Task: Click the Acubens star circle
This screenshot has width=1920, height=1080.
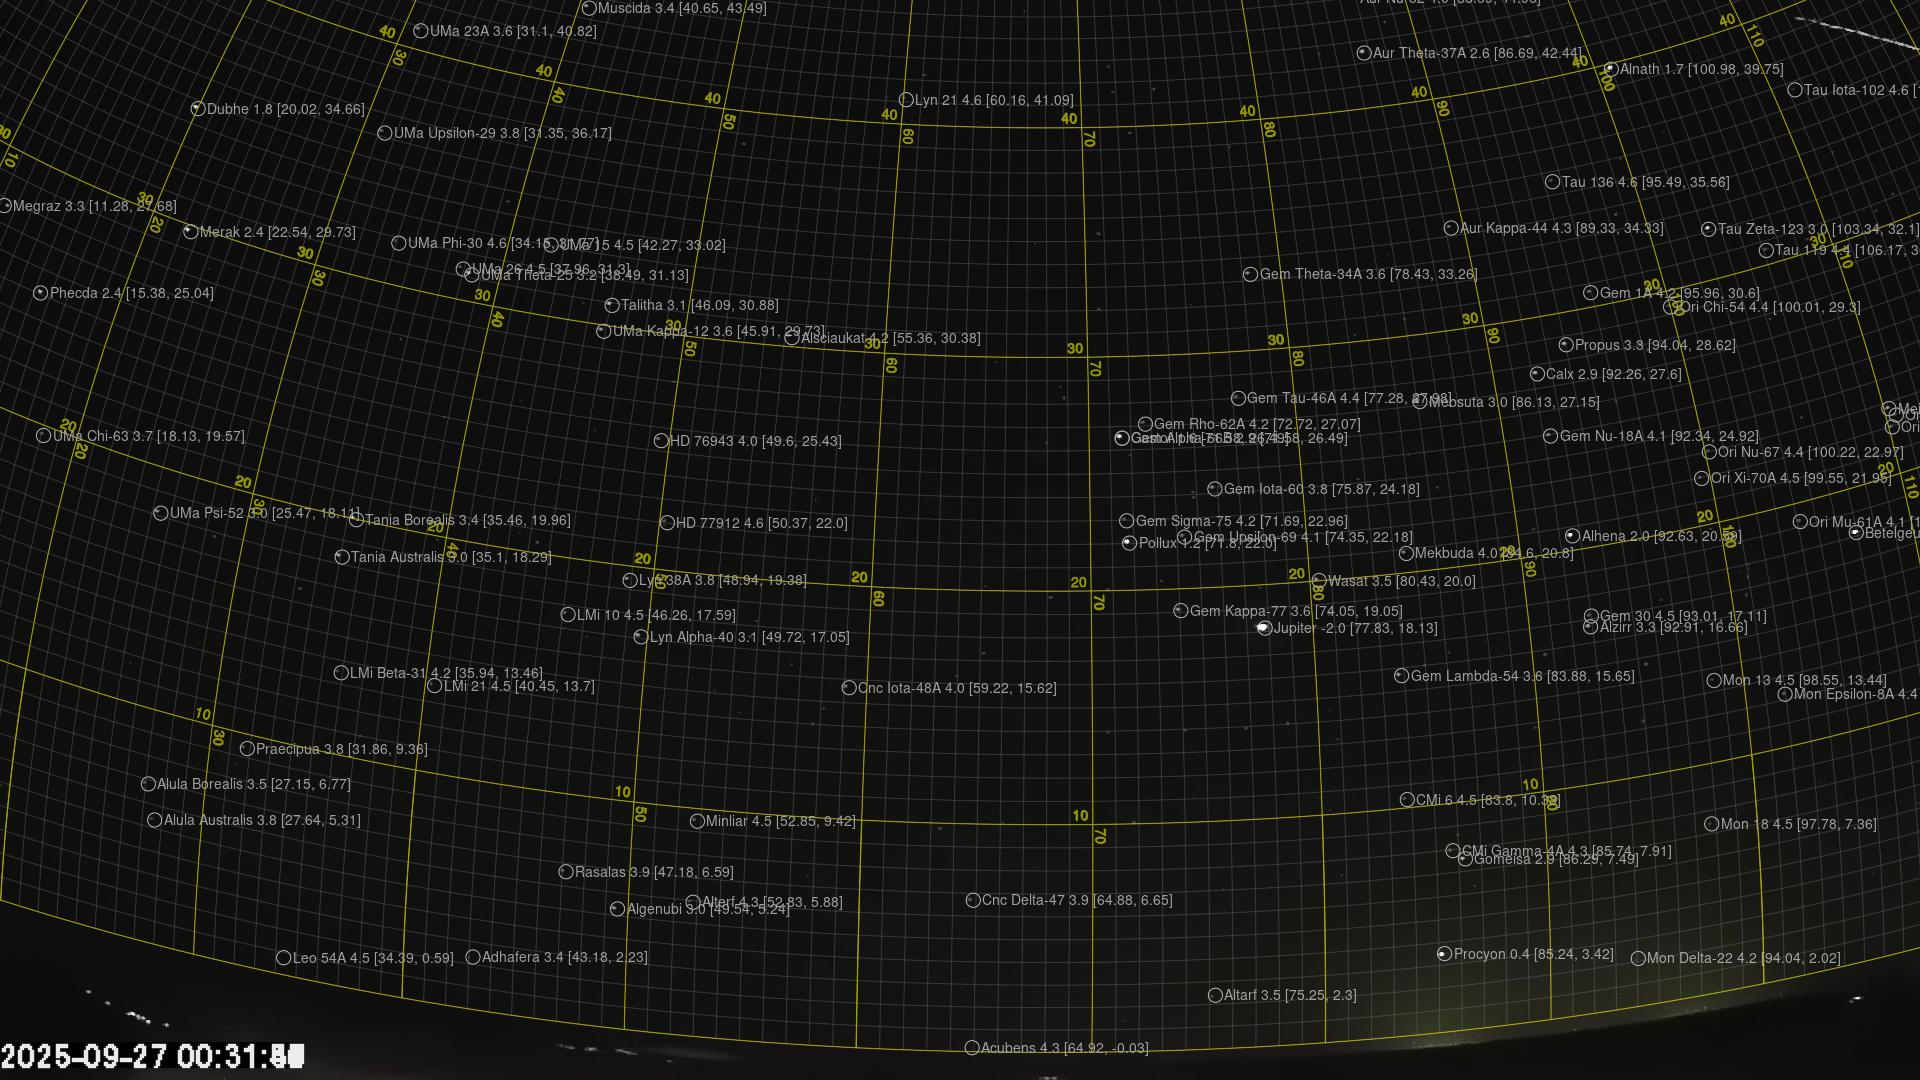Action: (972, 1048)
